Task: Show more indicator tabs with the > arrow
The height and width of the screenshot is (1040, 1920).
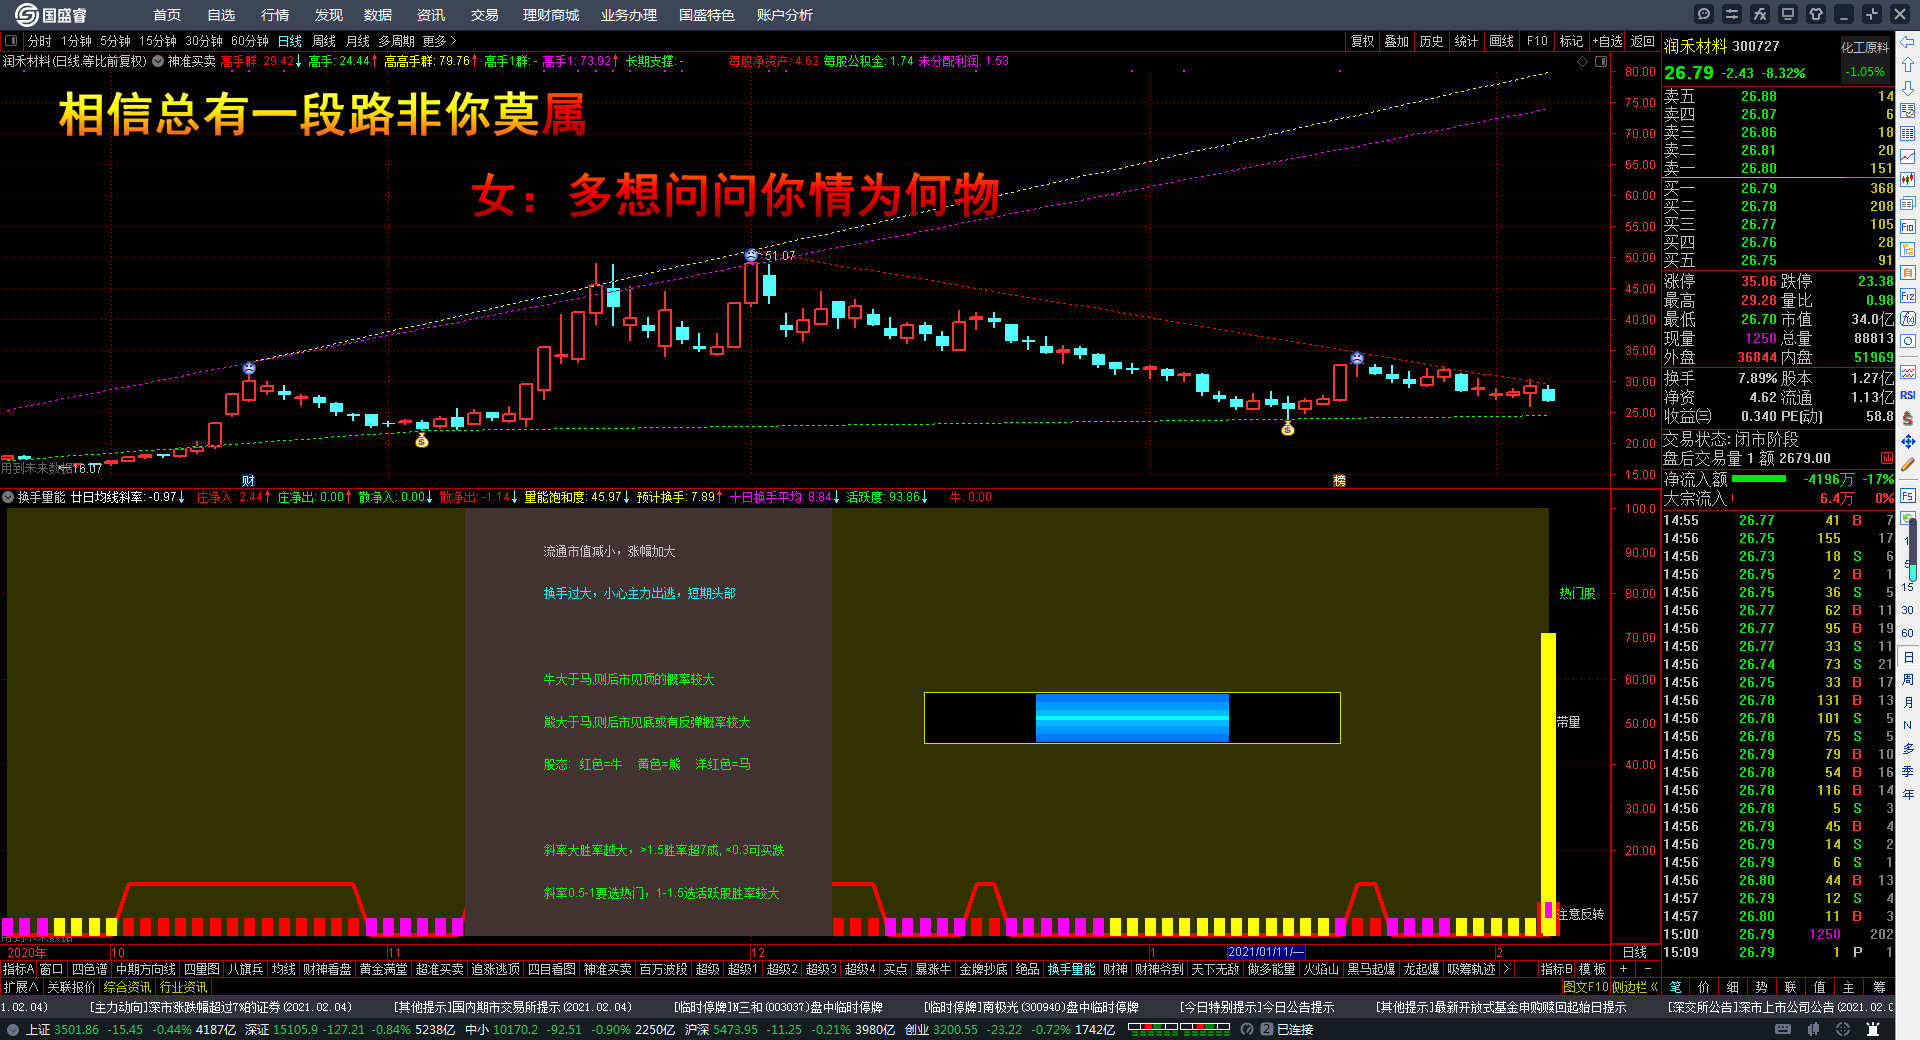Action: pyautogui.click(x=1506, y=969)
